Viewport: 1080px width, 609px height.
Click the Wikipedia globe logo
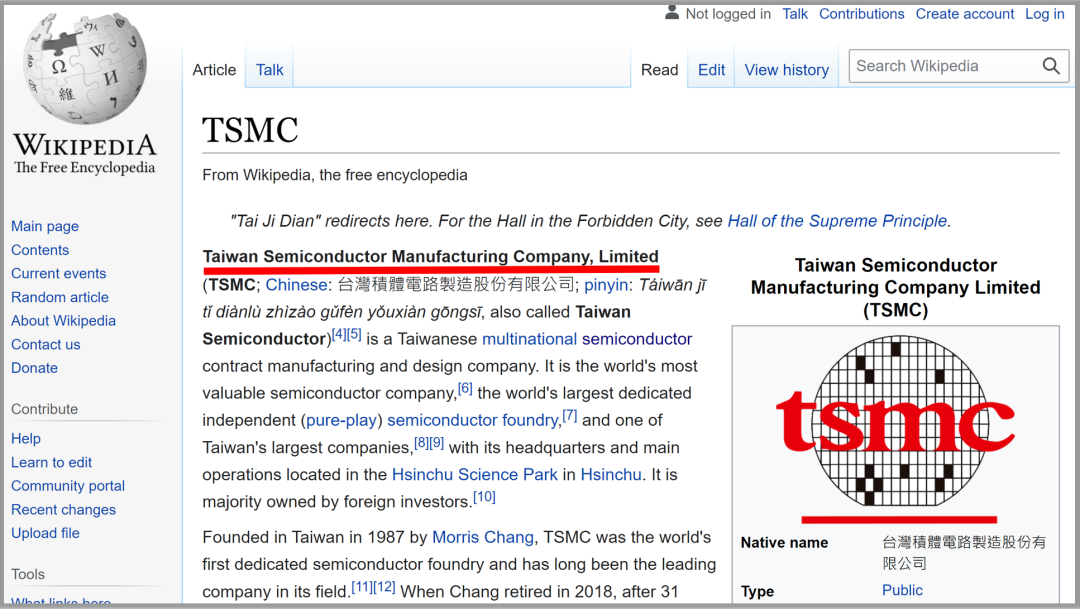pyautogui.click(x=85, y=69)
